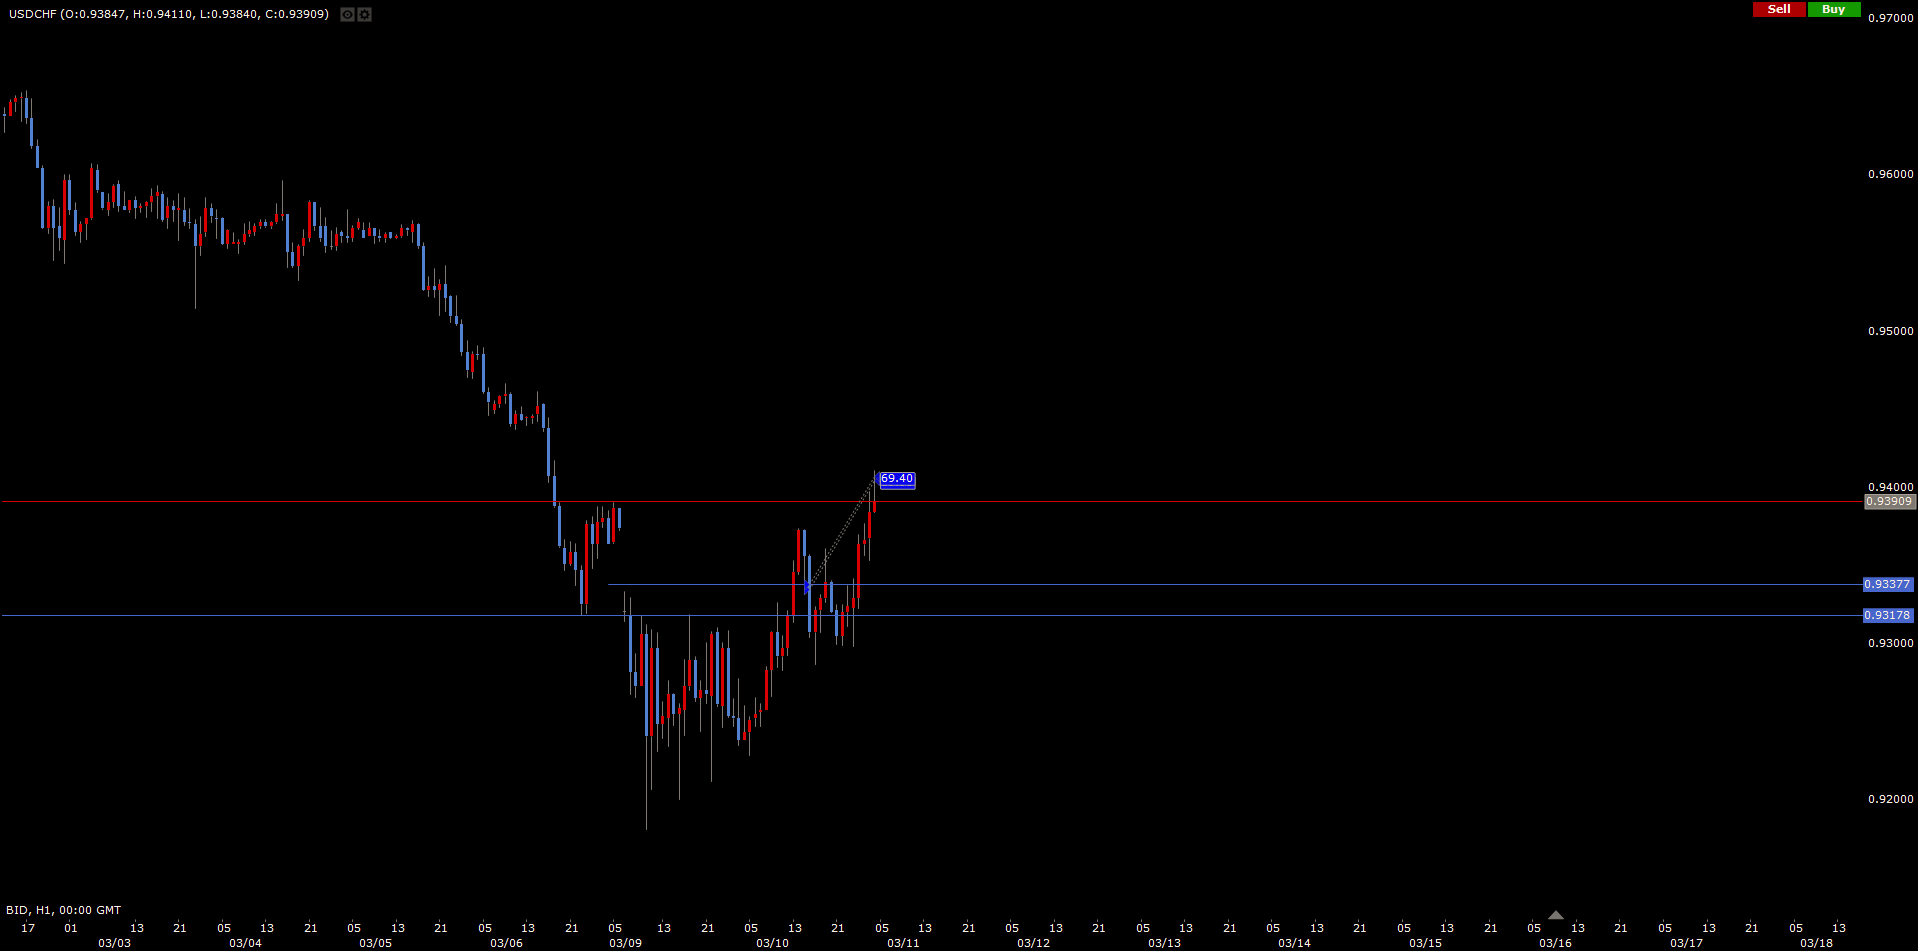Click the gray triangle marker on the time axis

tap(1555, 915)
